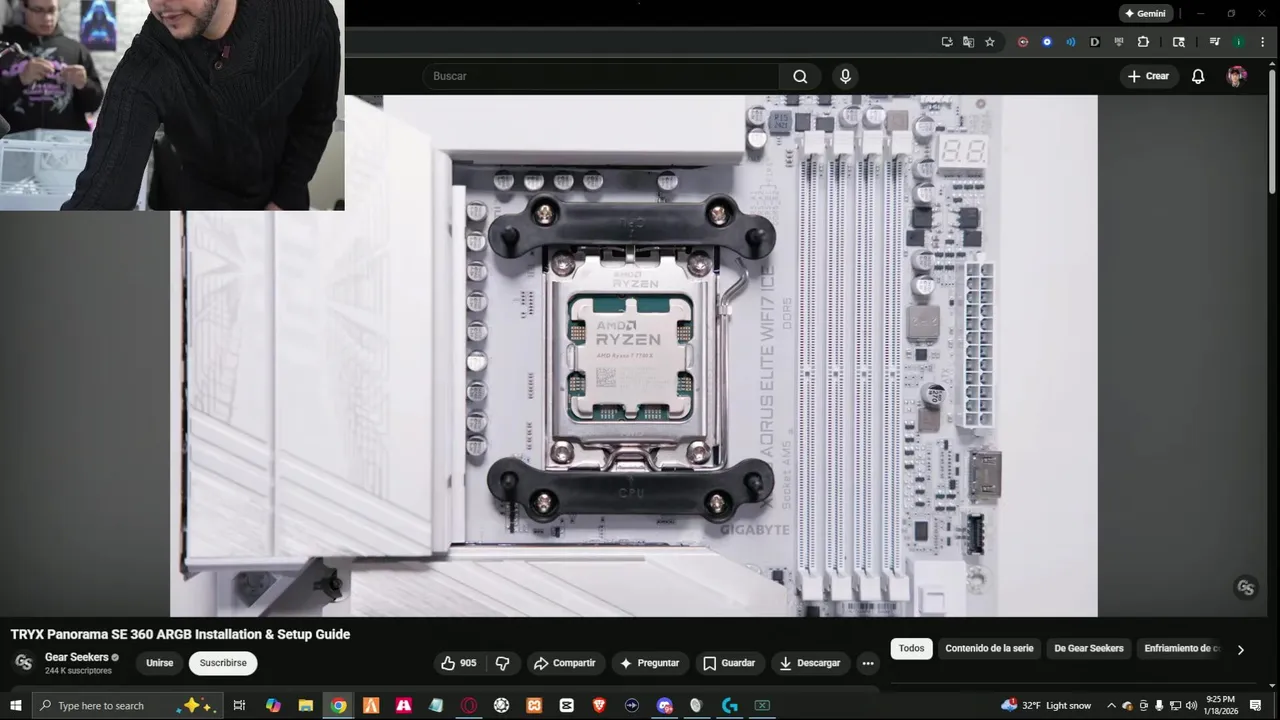Select the Contenido de la serie chip
The image size is (1280, 720).
point(989,648)
